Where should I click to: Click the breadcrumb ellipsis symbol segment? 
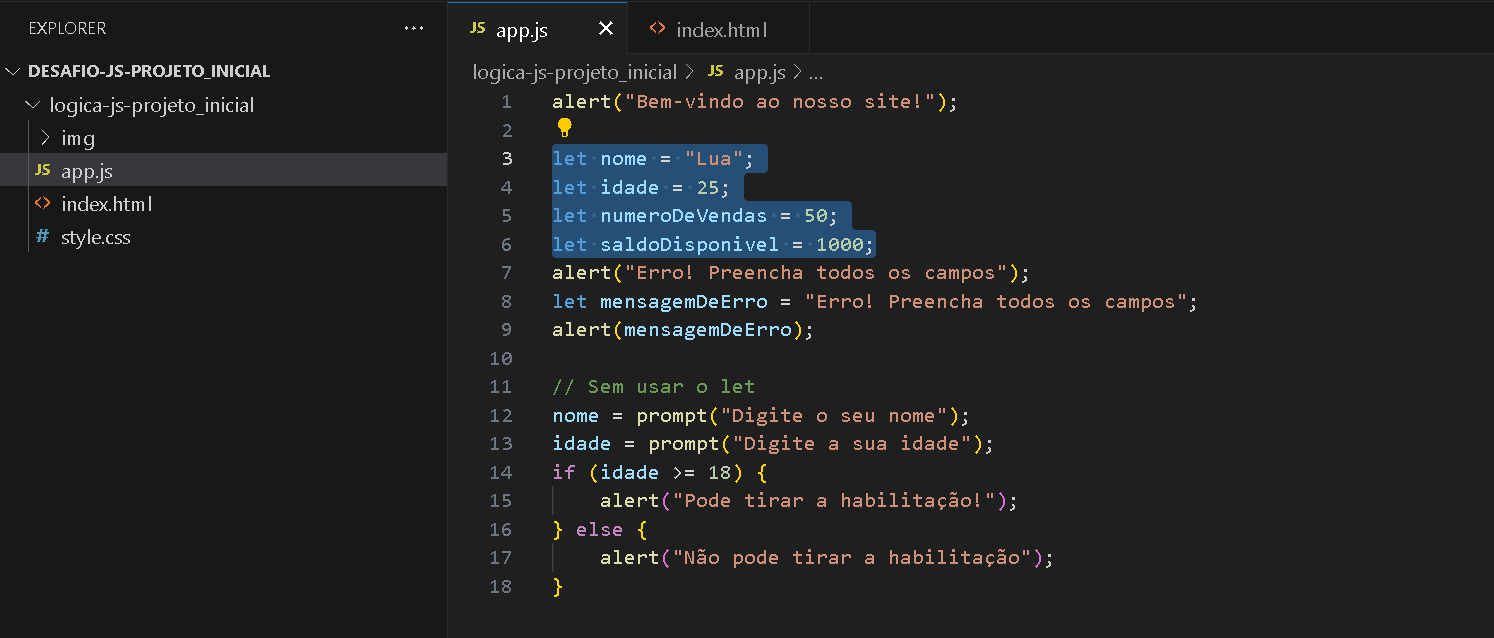coord(815,73)
